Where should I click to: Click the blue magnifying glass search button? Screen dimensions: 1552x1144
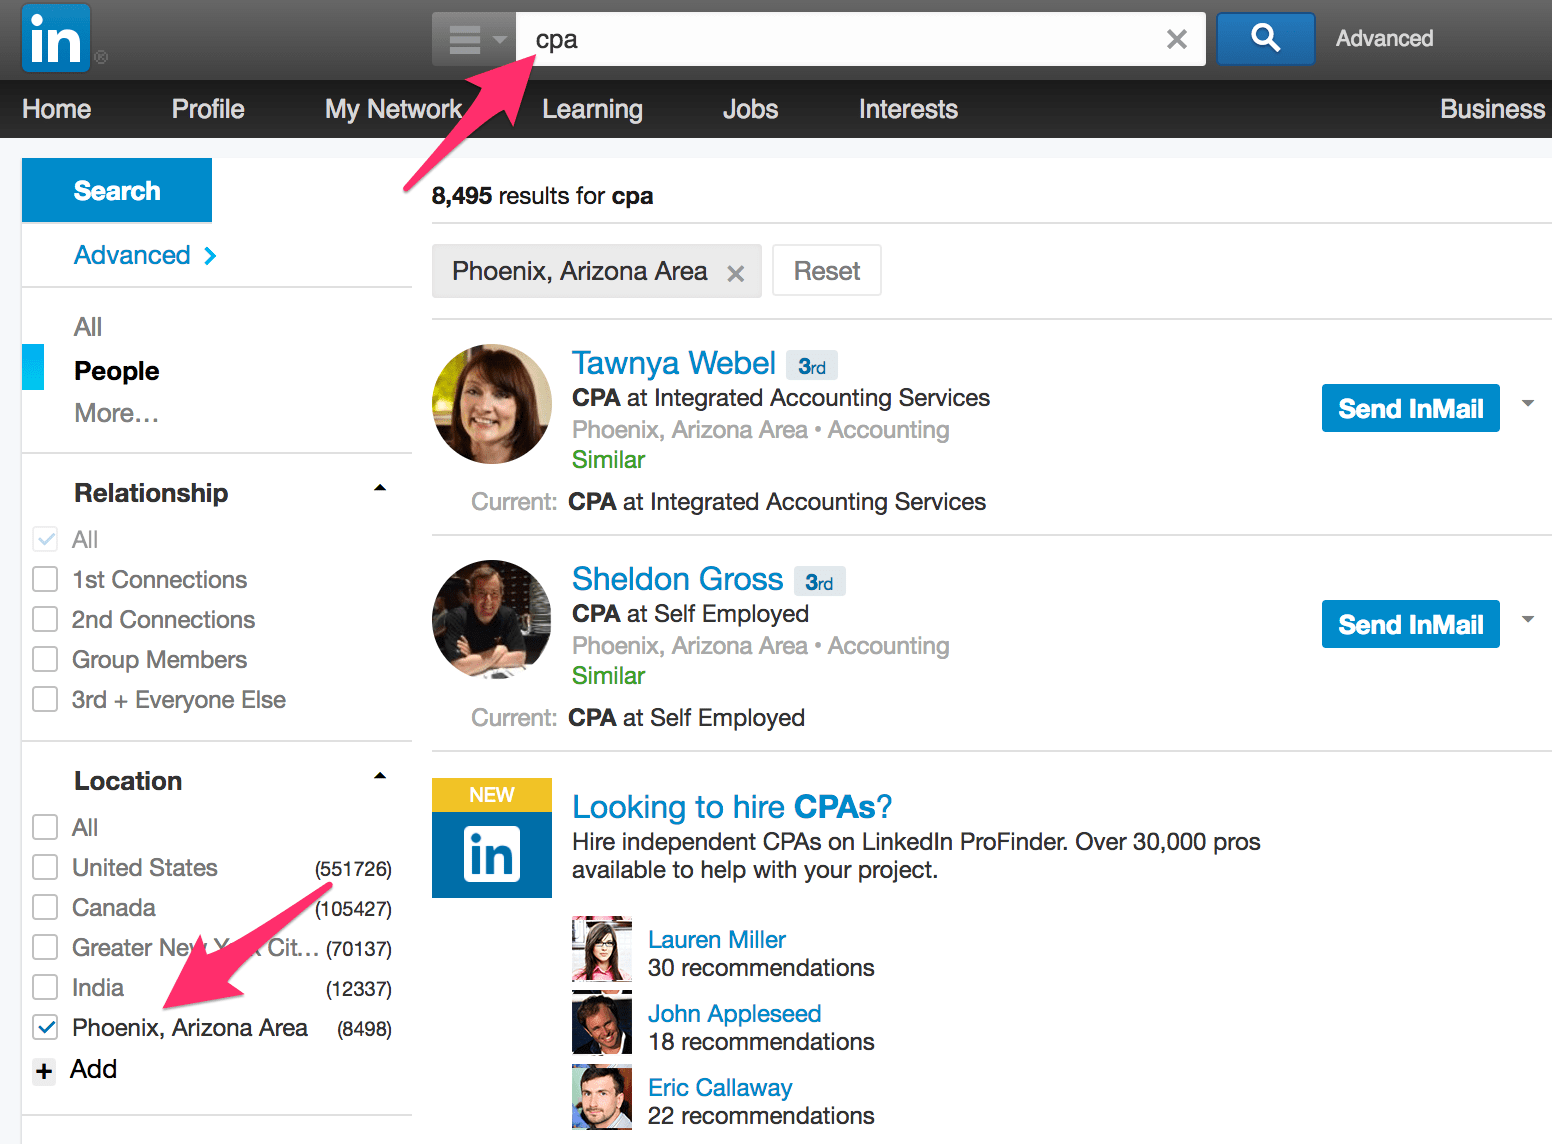tap(1265, 39)
